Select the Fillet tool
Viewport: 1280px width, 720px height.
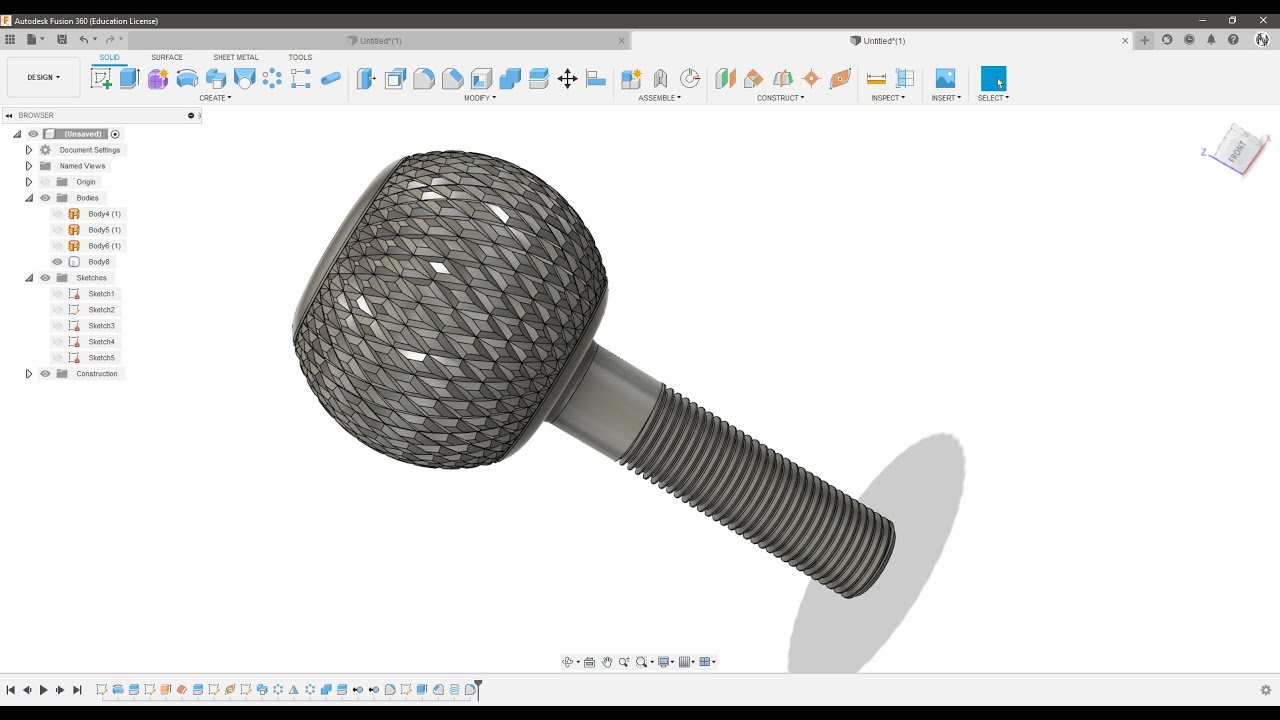424,79
